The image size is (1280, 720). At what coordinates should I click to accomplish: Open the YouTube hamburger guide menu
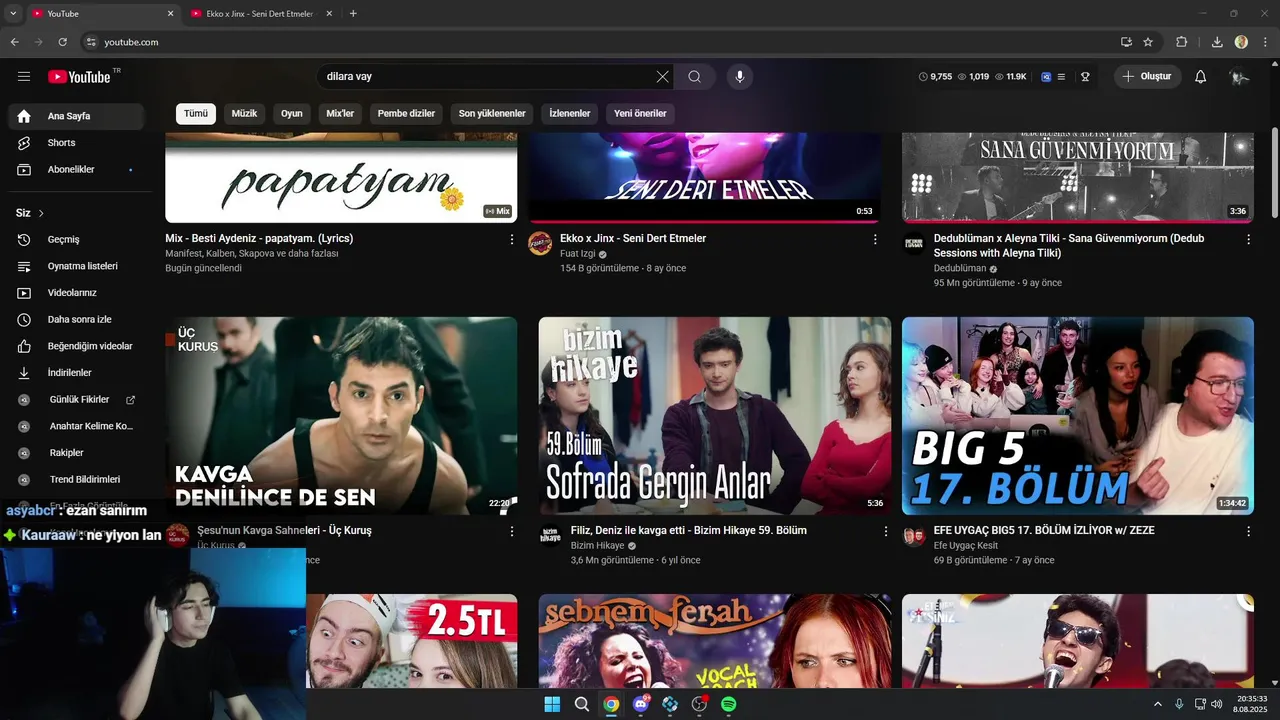coord(24,77)
